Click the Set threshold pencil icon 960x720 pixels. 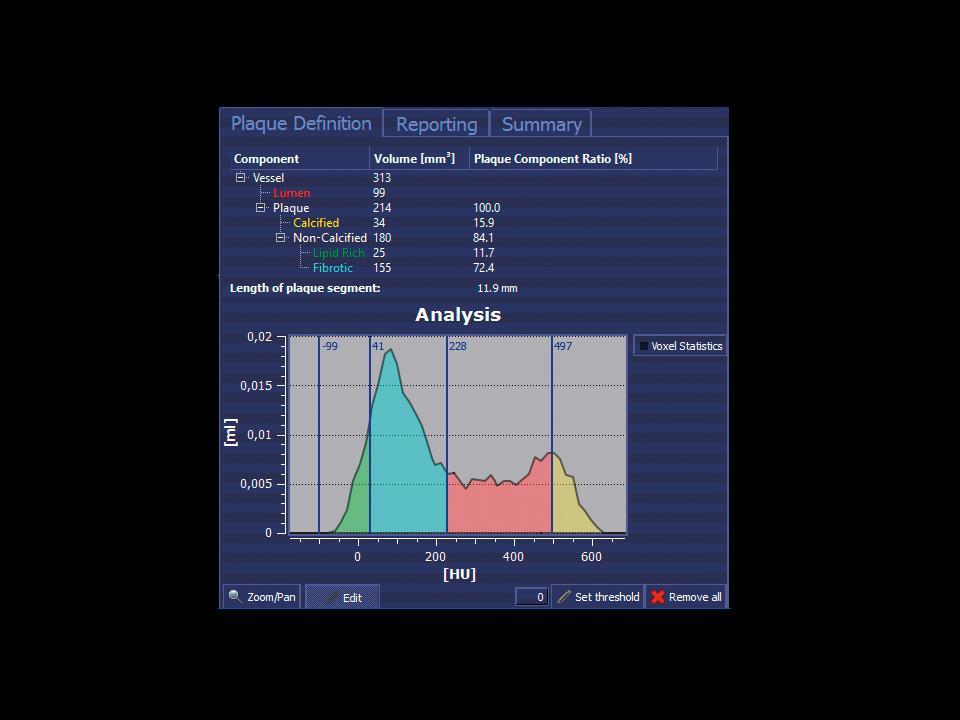pos(564,597)
